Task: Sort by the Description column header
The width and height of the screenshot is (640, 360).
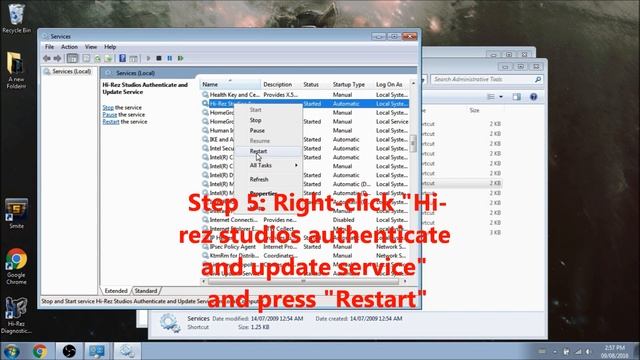Action: (x=280, y=84)
